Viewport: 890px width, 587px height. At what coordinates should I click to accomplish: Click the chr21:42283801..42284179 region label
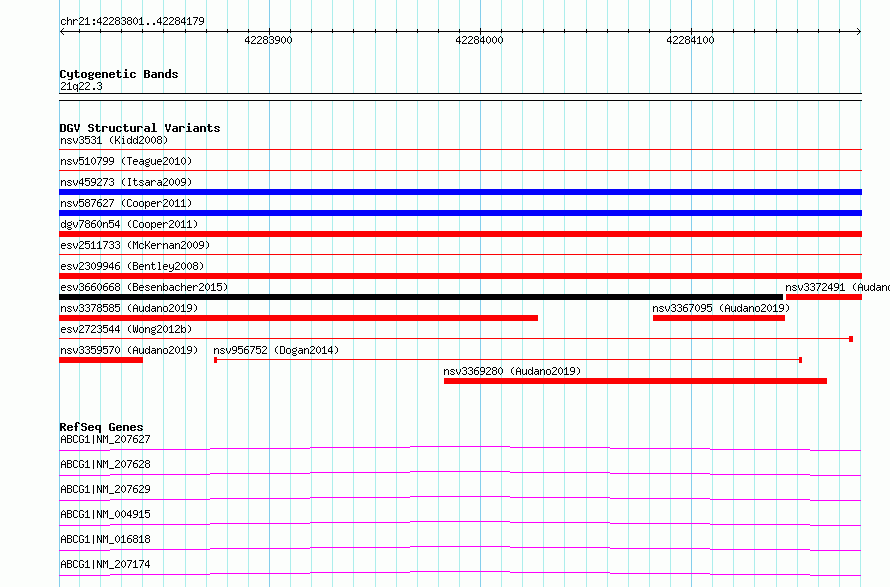[132, 22]
